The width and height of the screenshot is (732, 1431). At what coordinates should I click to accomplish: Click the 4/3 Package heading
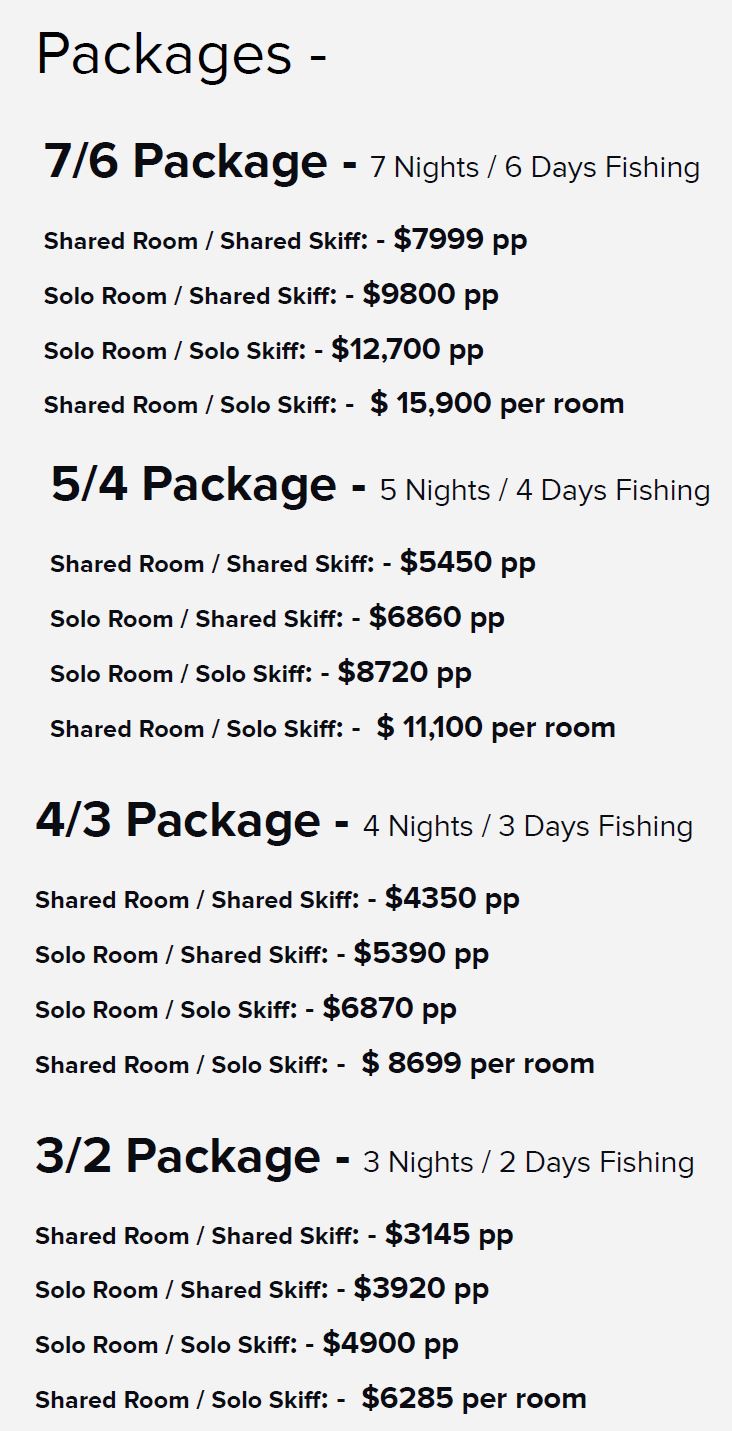177,821
